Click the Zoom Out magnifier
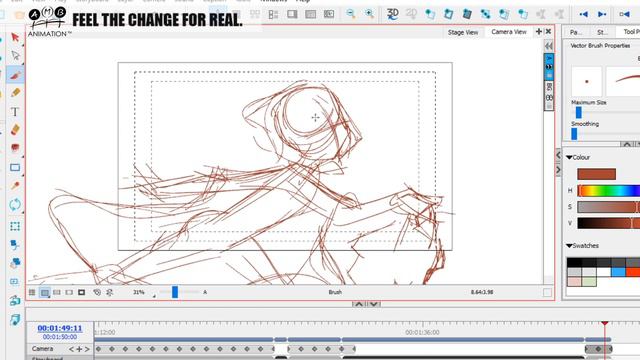 [351, 14]
